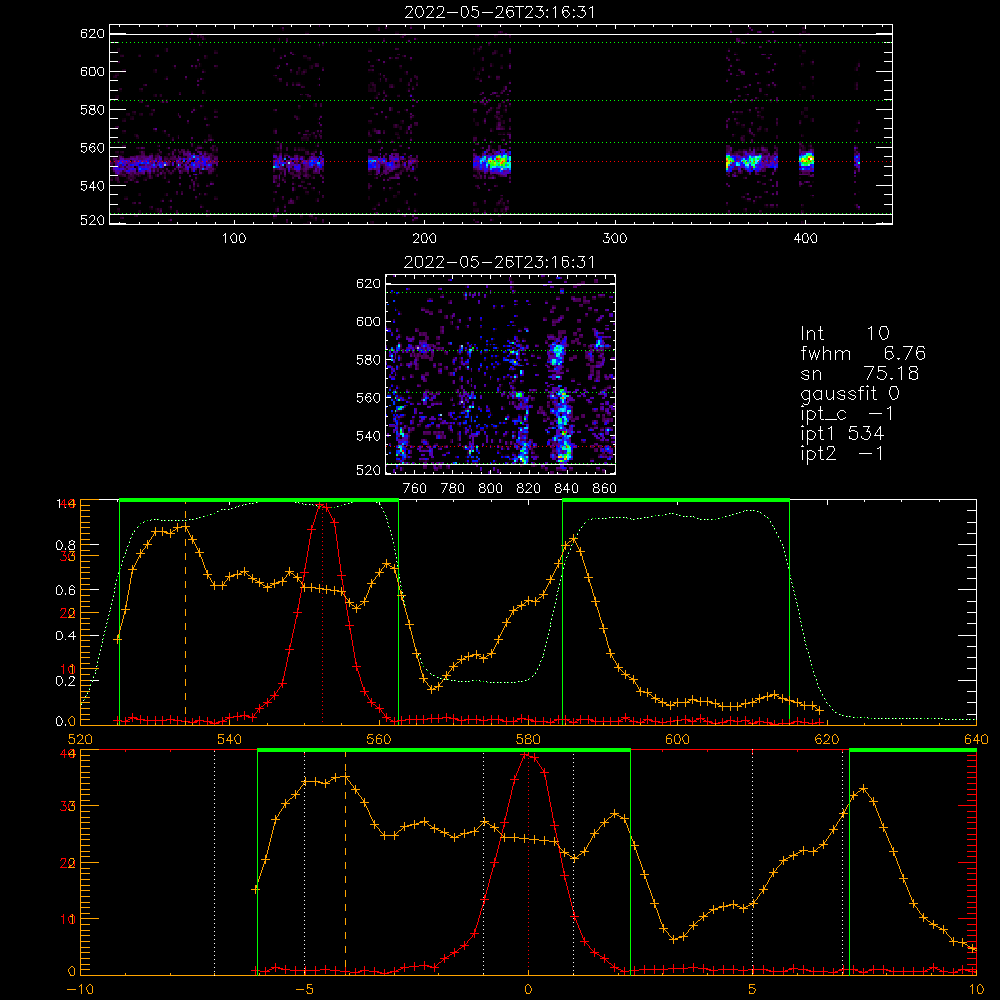This screenshot has height=1000, width=1000.
Task: Select the 'fwhm 6.76' readout line
Action: 863,353
